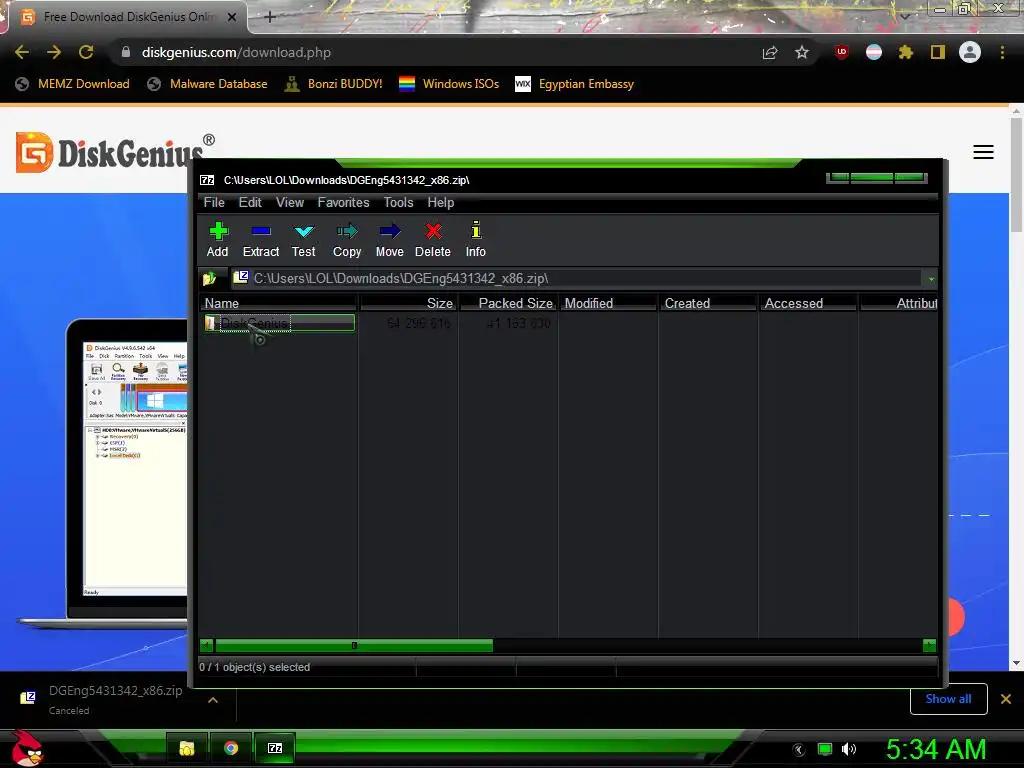Sort by the Packed Size column

click(509, 303)
